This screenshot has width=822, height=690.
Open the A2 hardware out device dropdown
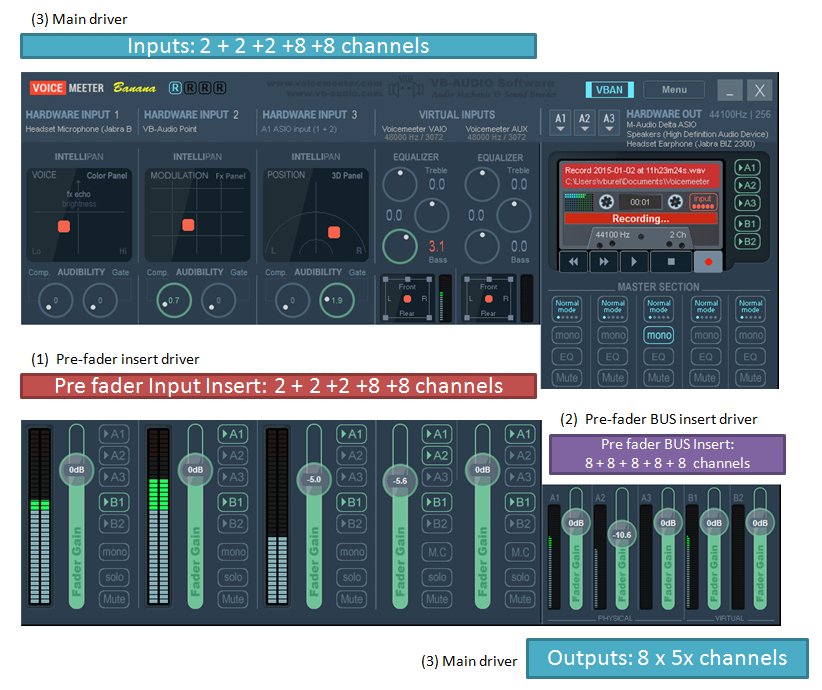(585, 123)
